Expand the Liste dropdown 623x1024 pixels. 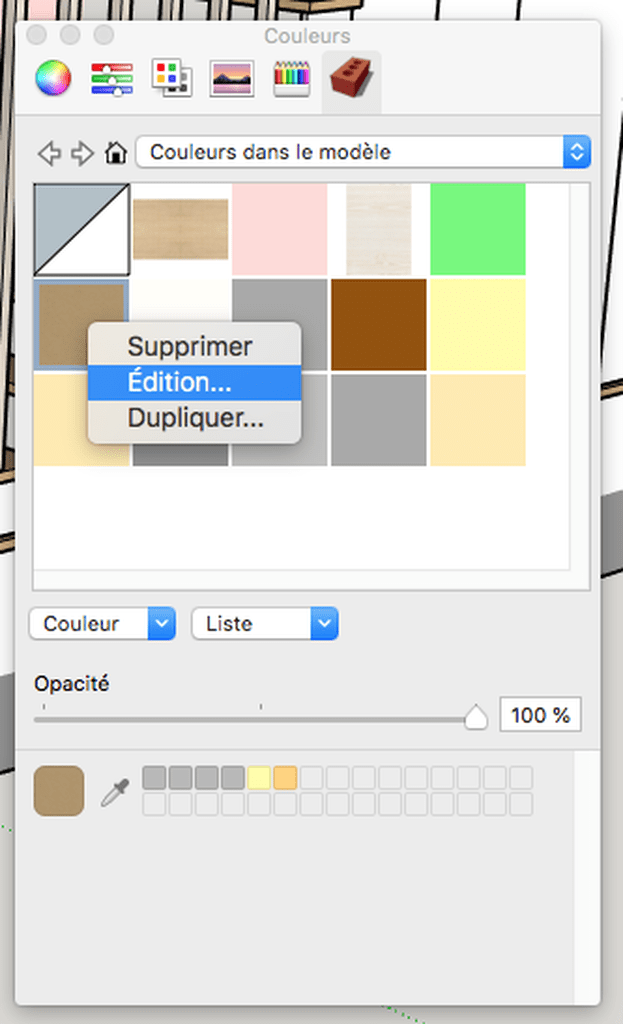click(264, 624)
